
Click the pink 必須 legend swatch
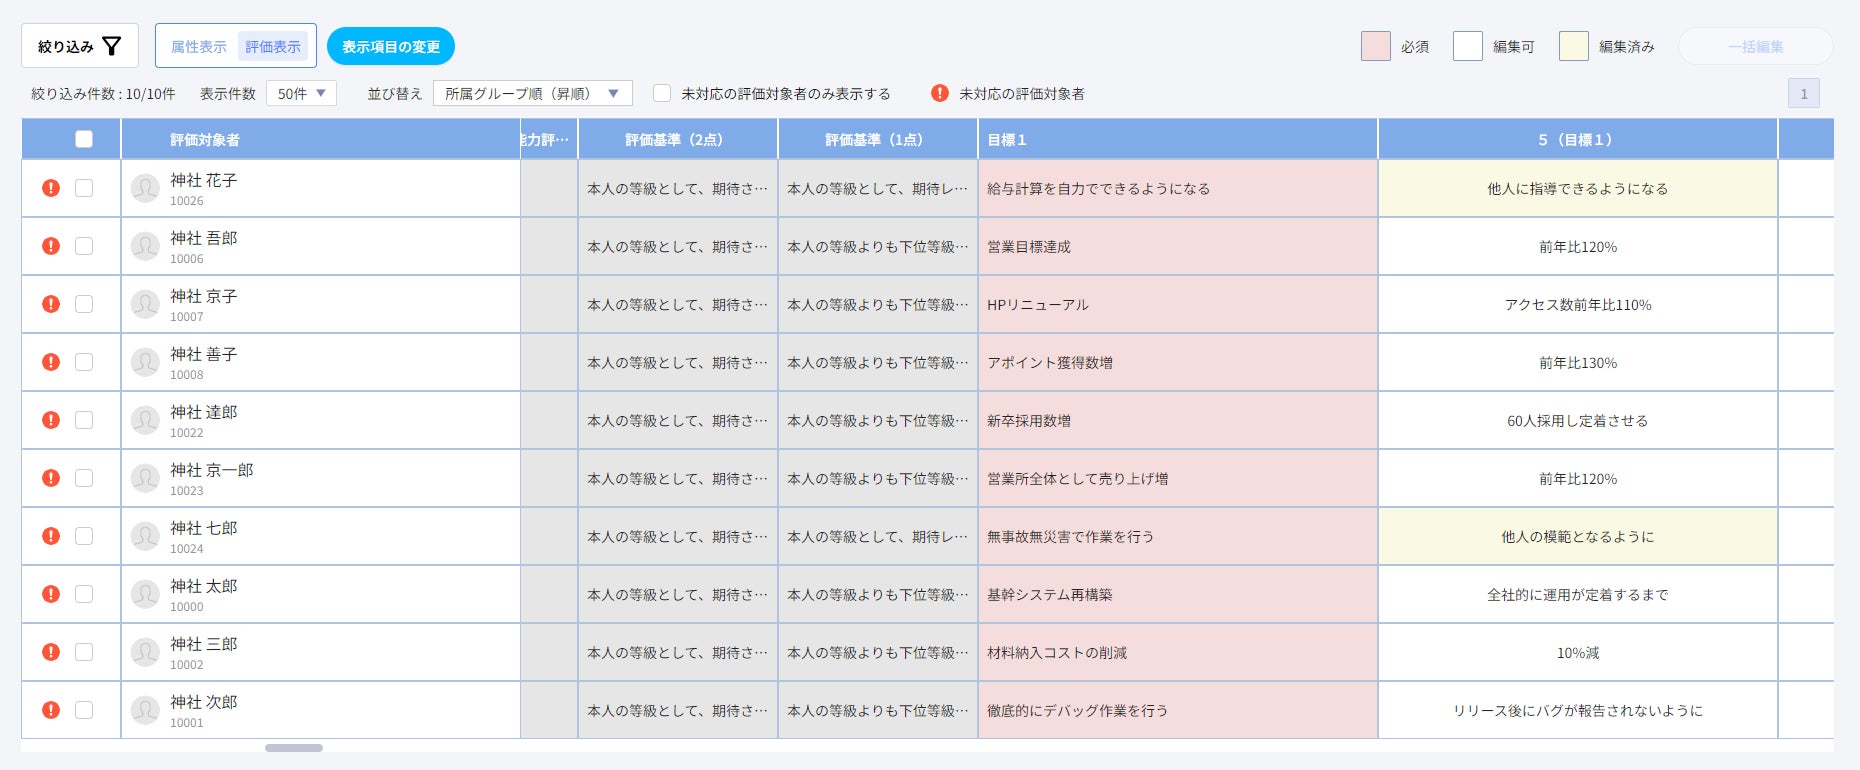[1376, 46]
